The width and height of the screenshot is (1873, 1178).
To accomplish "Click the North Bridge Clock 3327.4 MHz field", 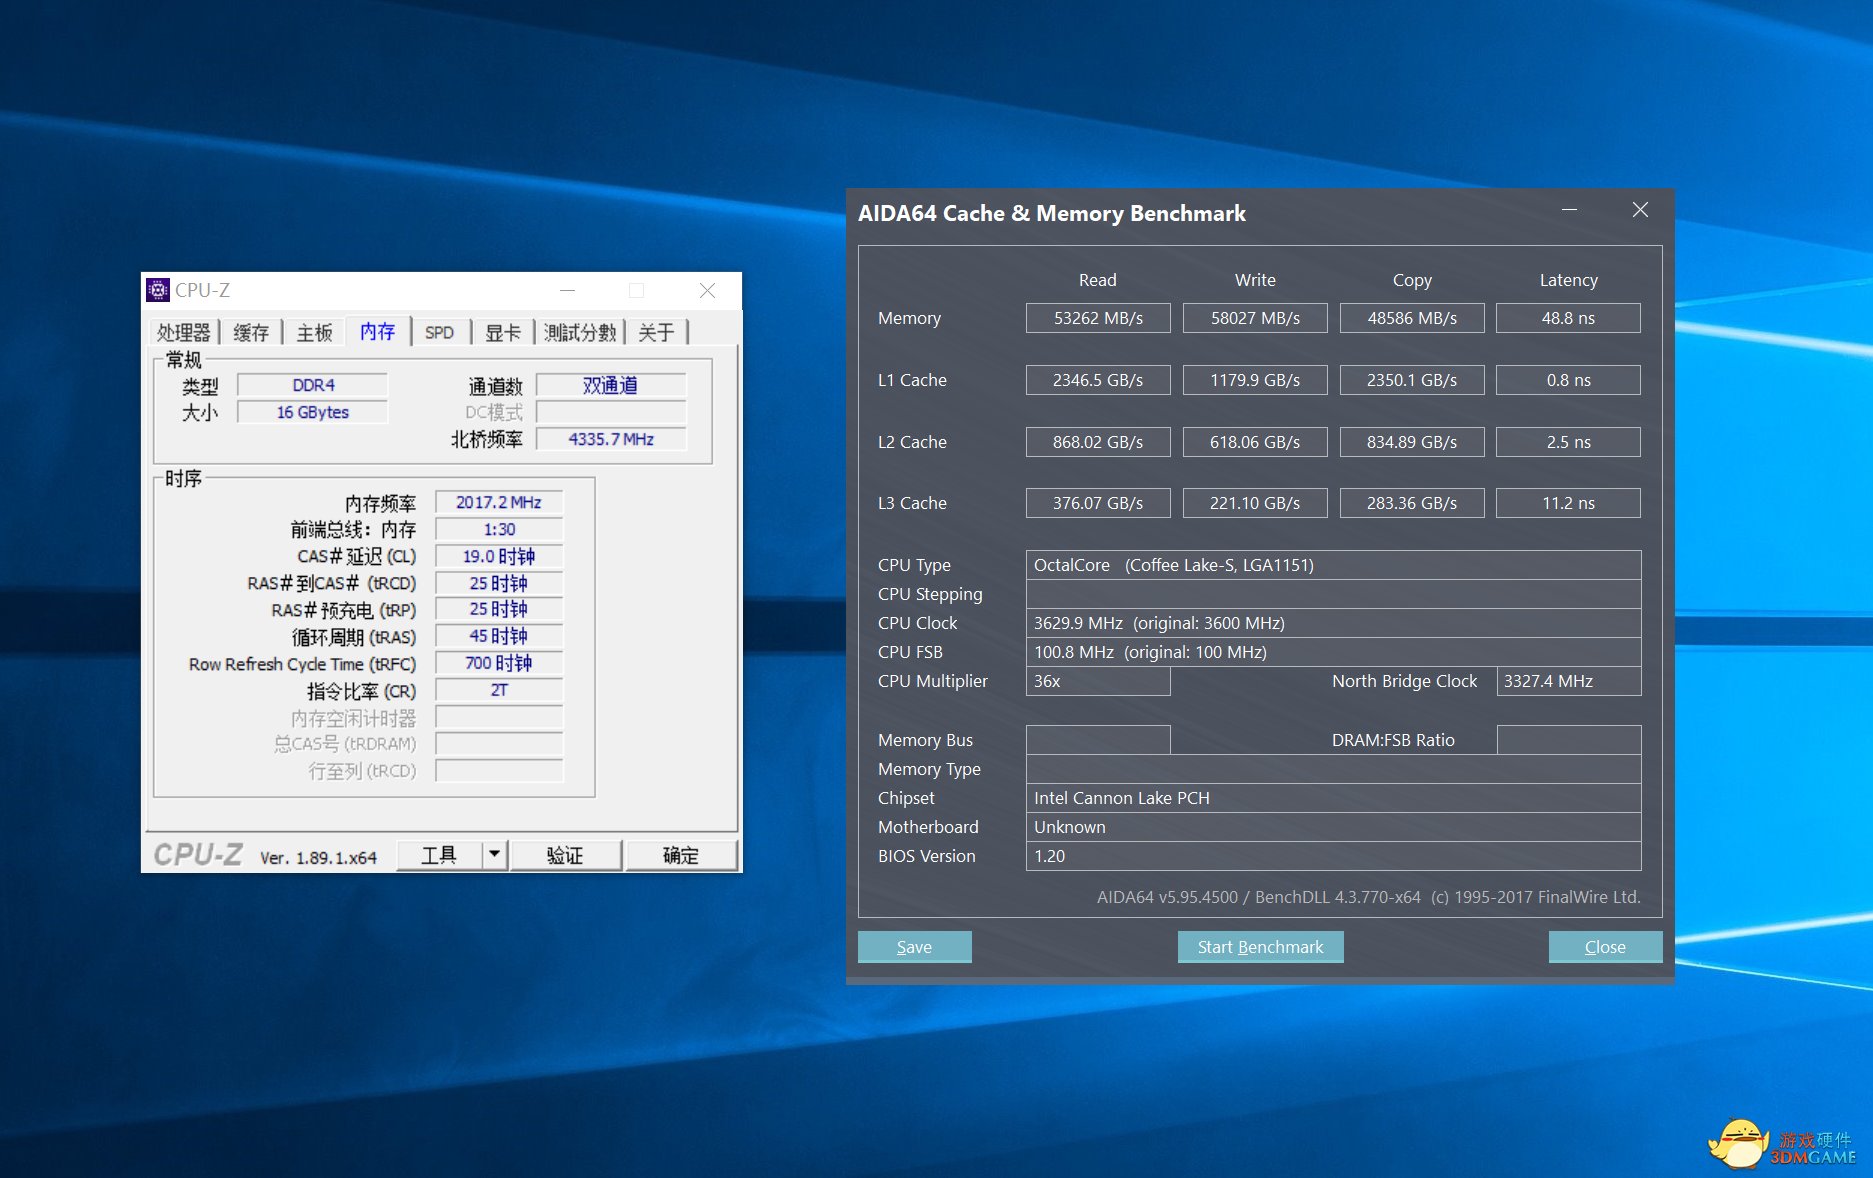I will [x=1568, y=681].
